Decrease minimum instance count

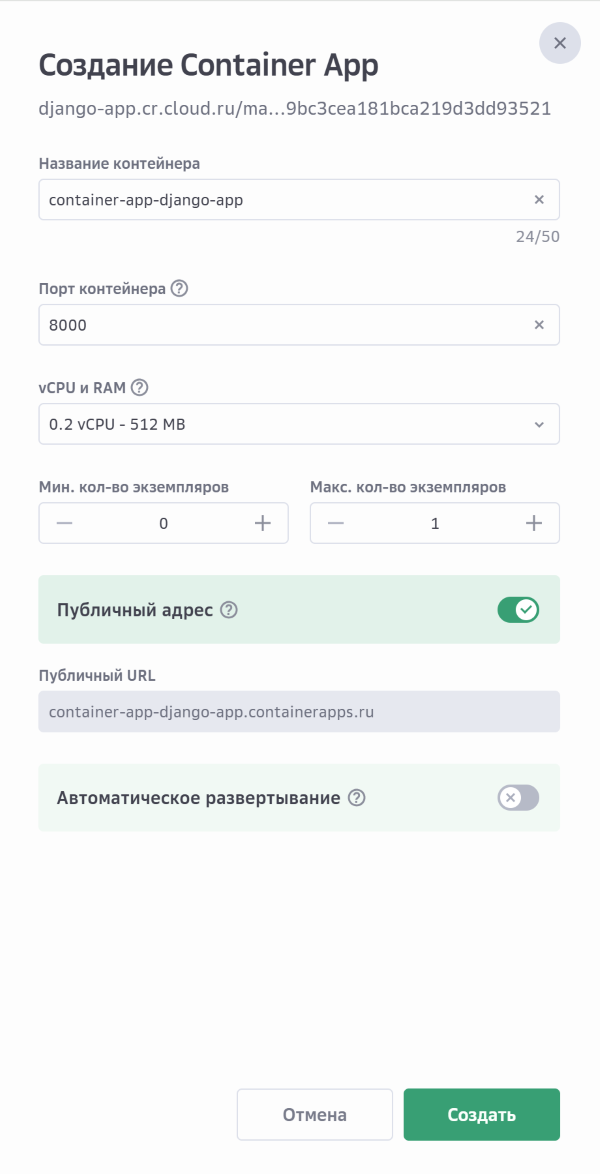[x=64, y=523]
